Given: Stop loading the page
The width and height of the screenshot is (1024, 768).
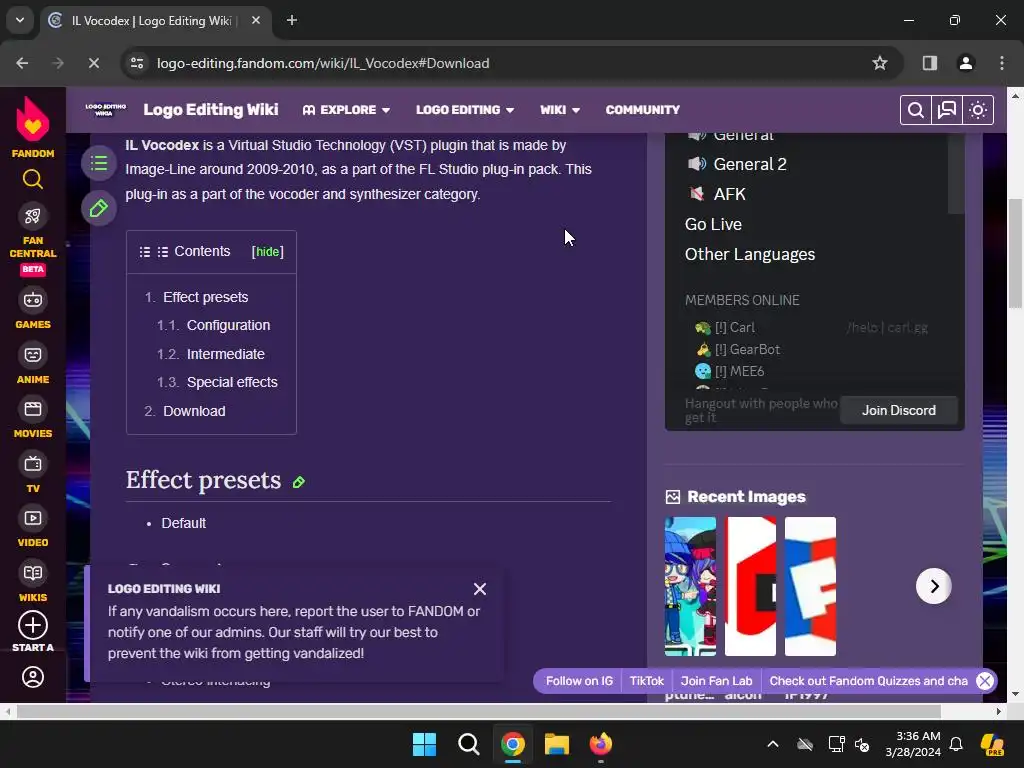Looking at the screenshot, I should tap(93, 63).
